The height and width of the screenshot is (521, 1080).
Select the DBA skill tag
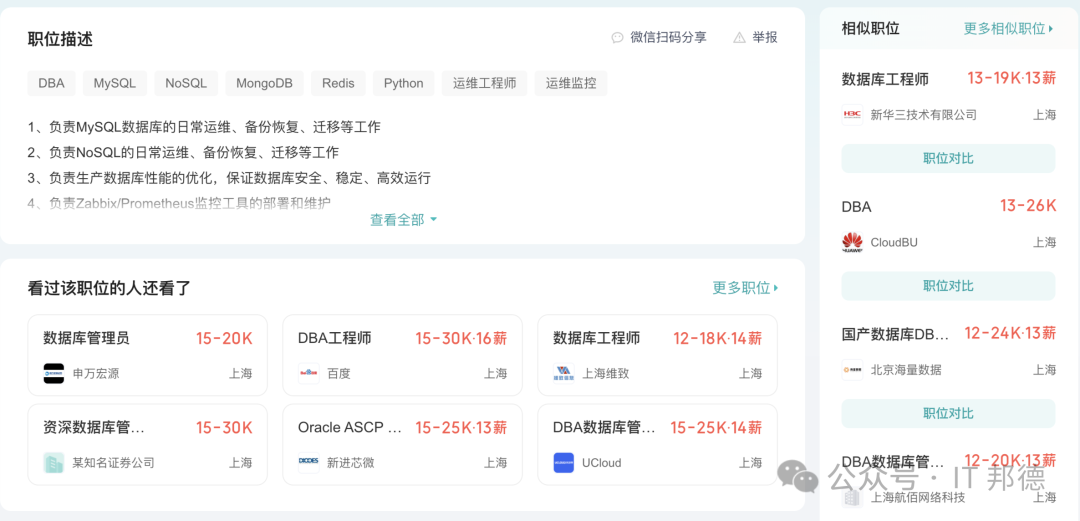52,83
